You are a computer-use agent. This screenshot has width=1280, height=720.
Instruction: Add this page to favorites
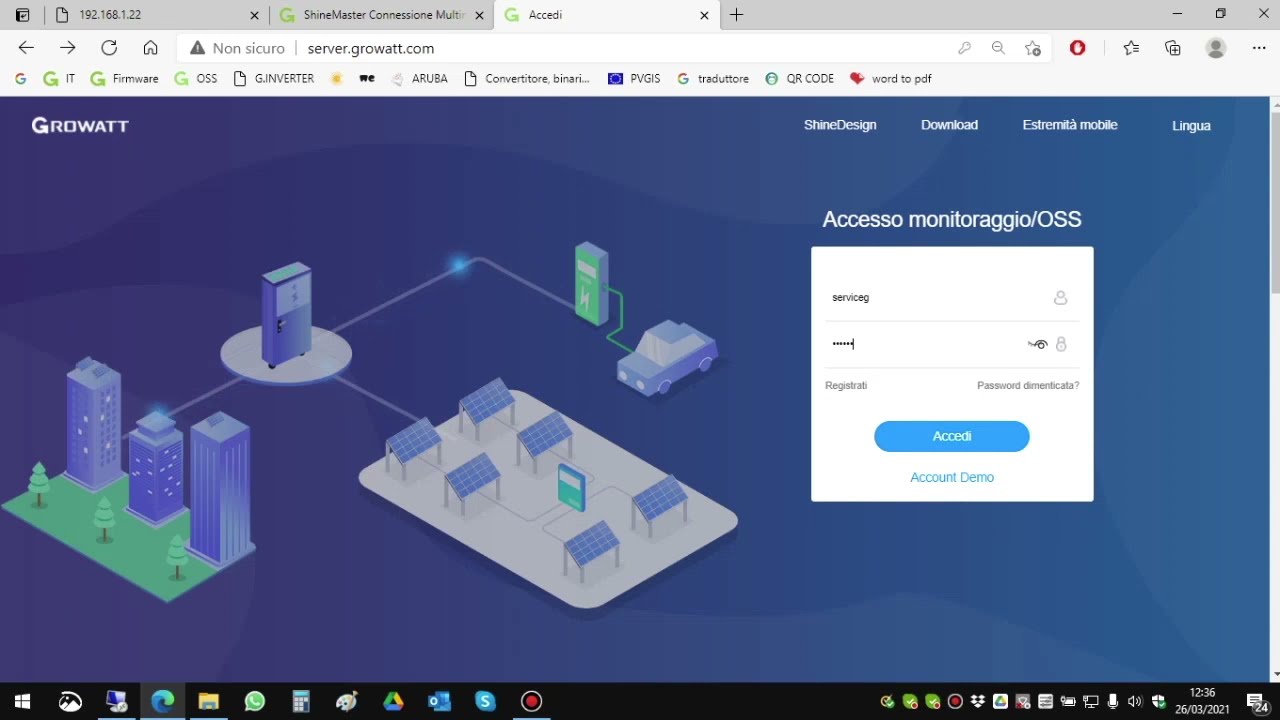[1033, 48]
